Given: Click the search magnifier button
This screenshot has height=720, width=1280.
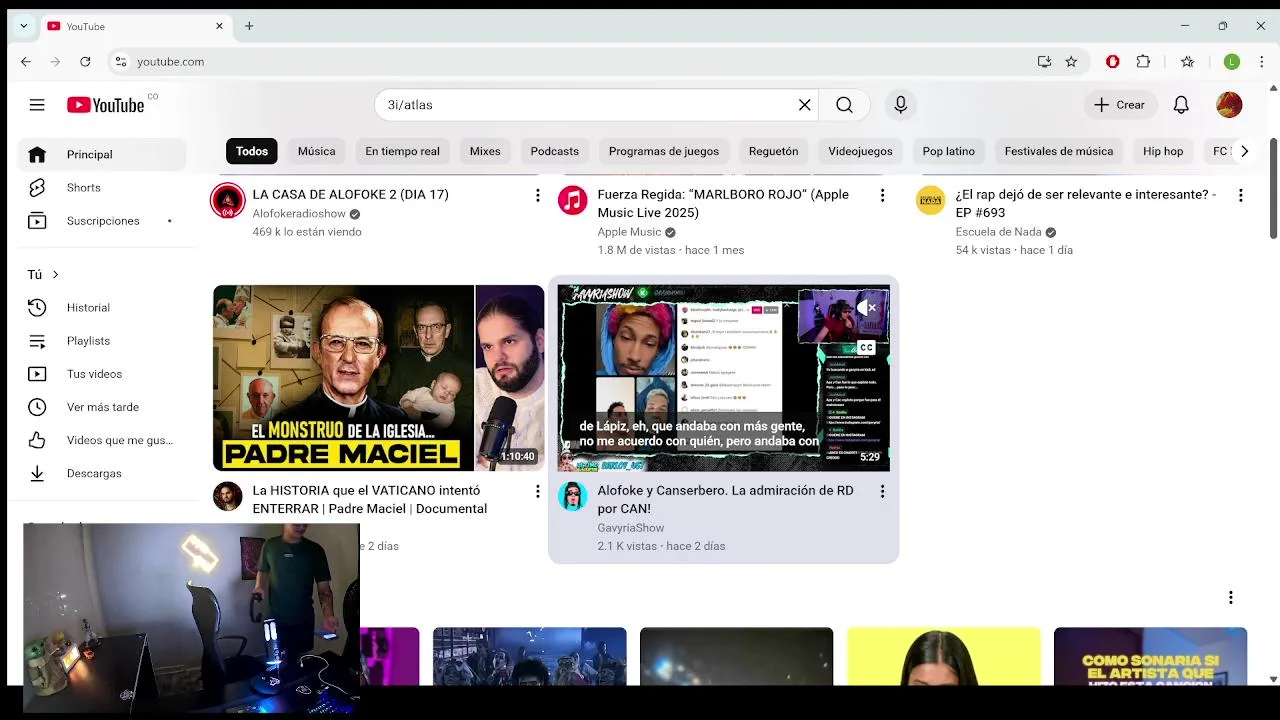Looking at the screenshot, I should [845, 105].
